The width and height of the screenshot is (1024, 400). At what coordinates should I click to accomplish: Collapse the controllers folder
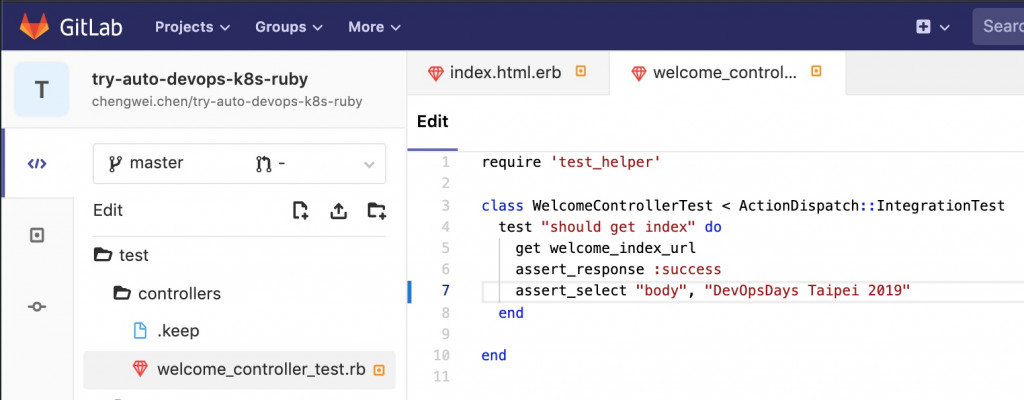[x=168, y=294]
